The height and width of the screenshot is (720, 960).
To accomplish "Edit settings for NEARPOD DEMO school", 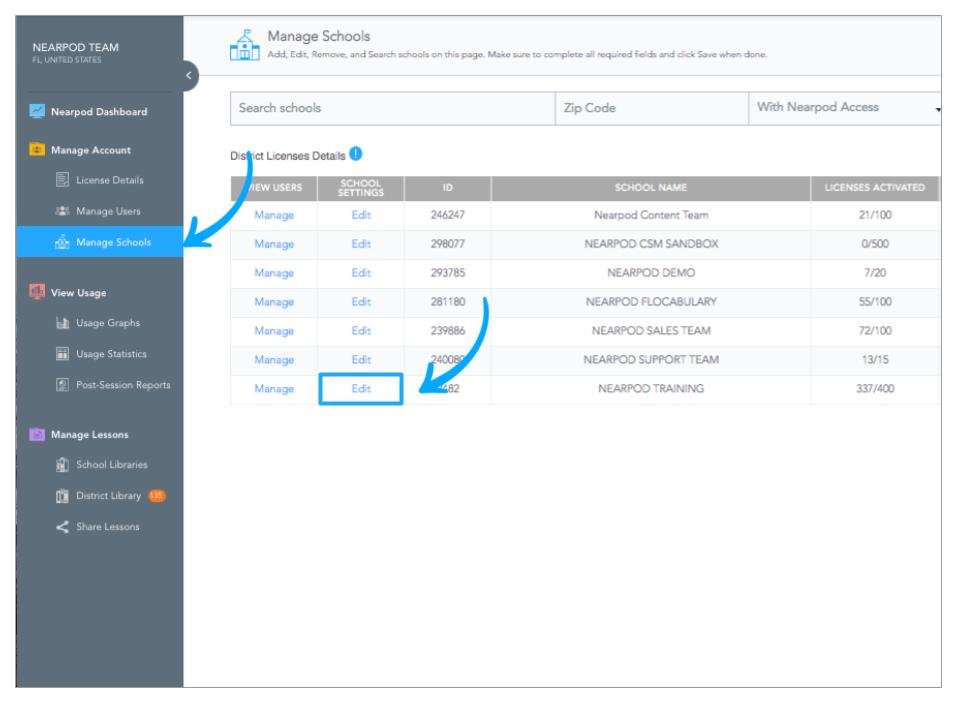I will 360,272.
